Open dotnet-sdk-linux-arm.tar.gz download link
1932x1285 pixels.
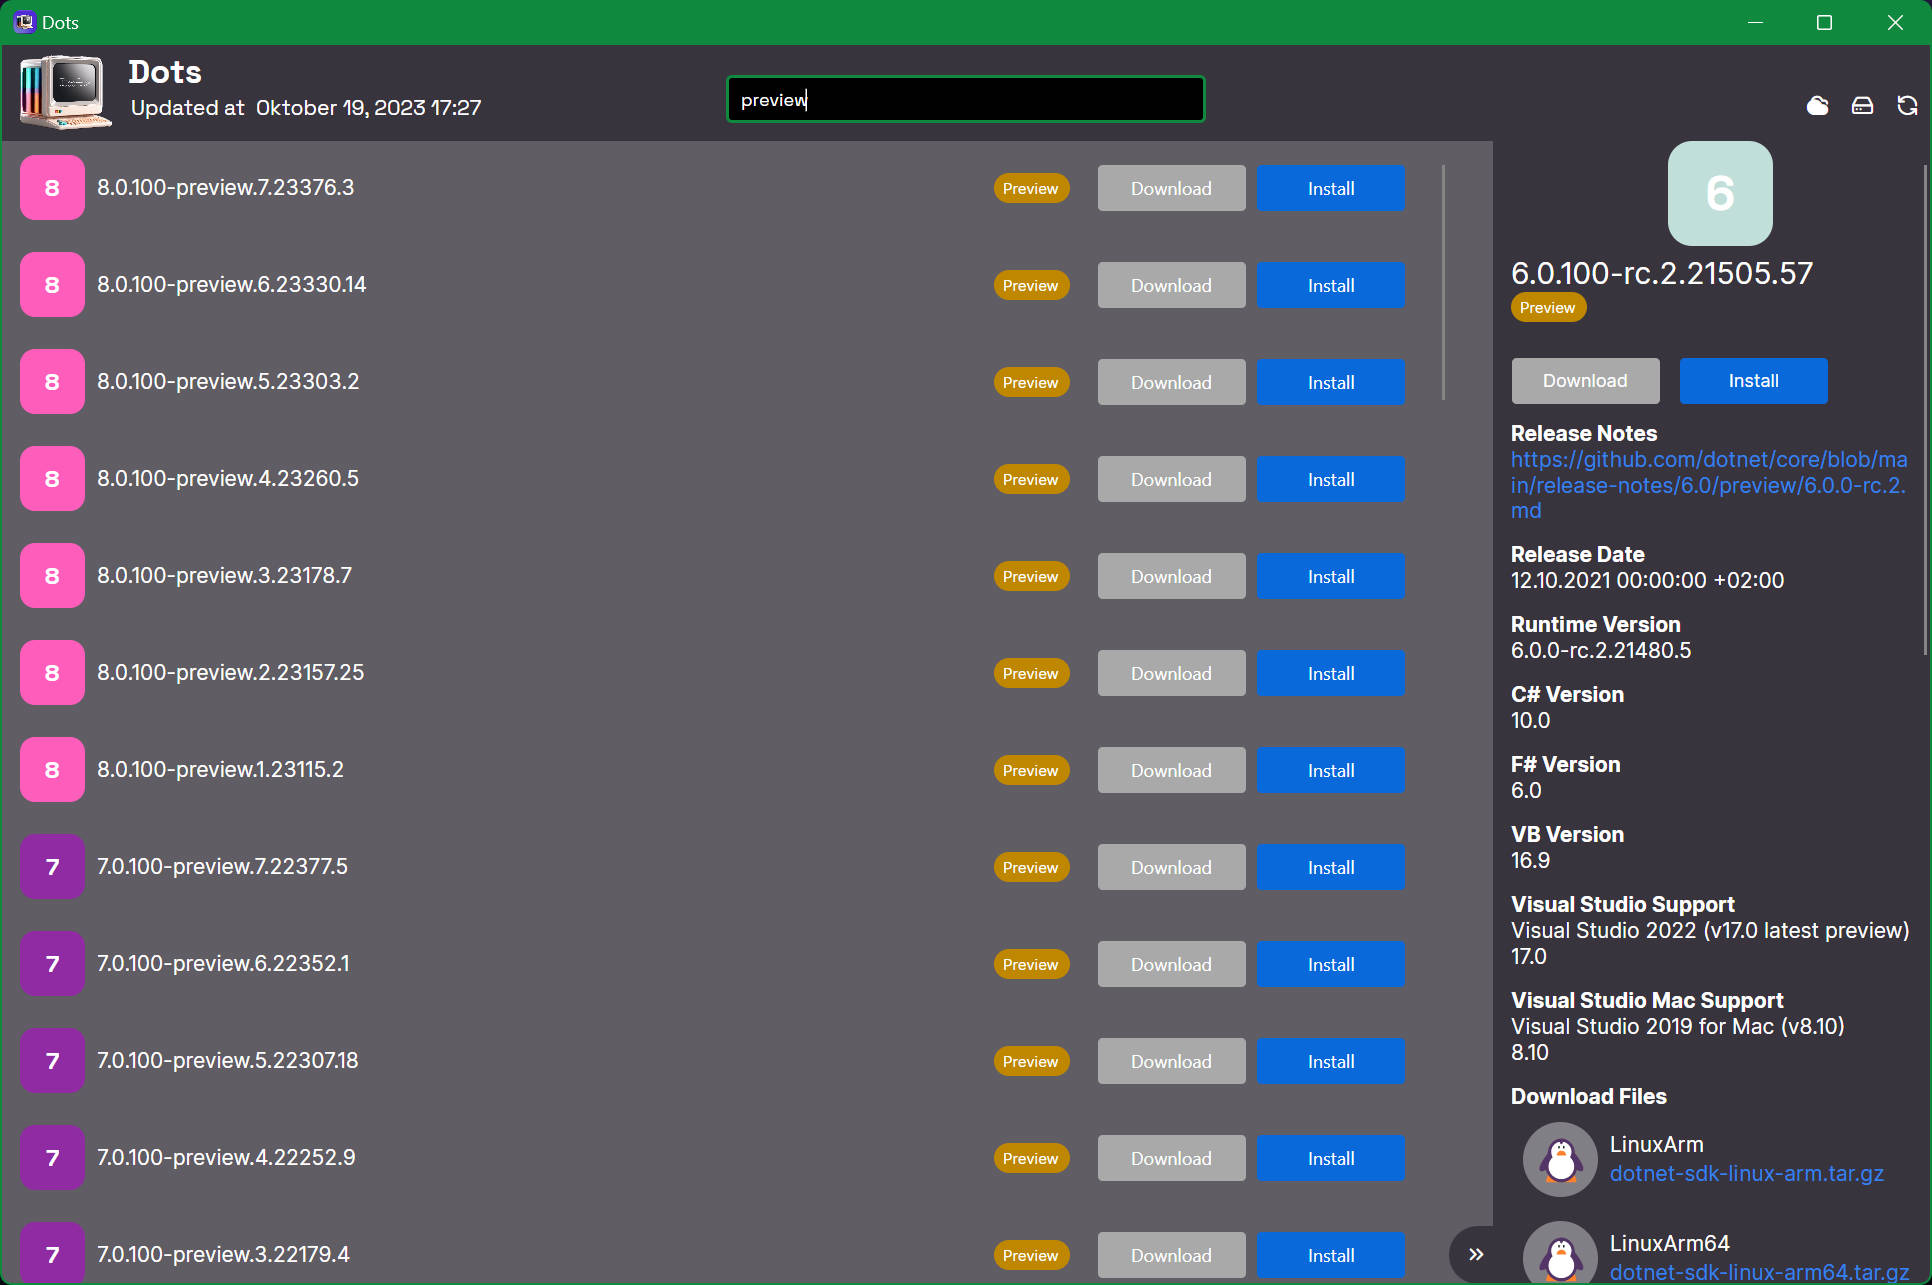[1746, 1174]
